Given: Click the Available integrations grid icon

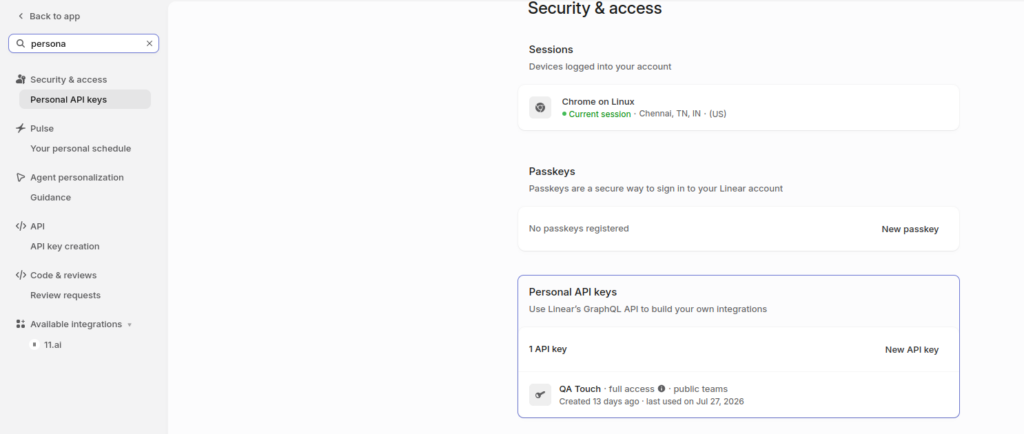Looking at the screenshot, I should click(x=20, y=324).
